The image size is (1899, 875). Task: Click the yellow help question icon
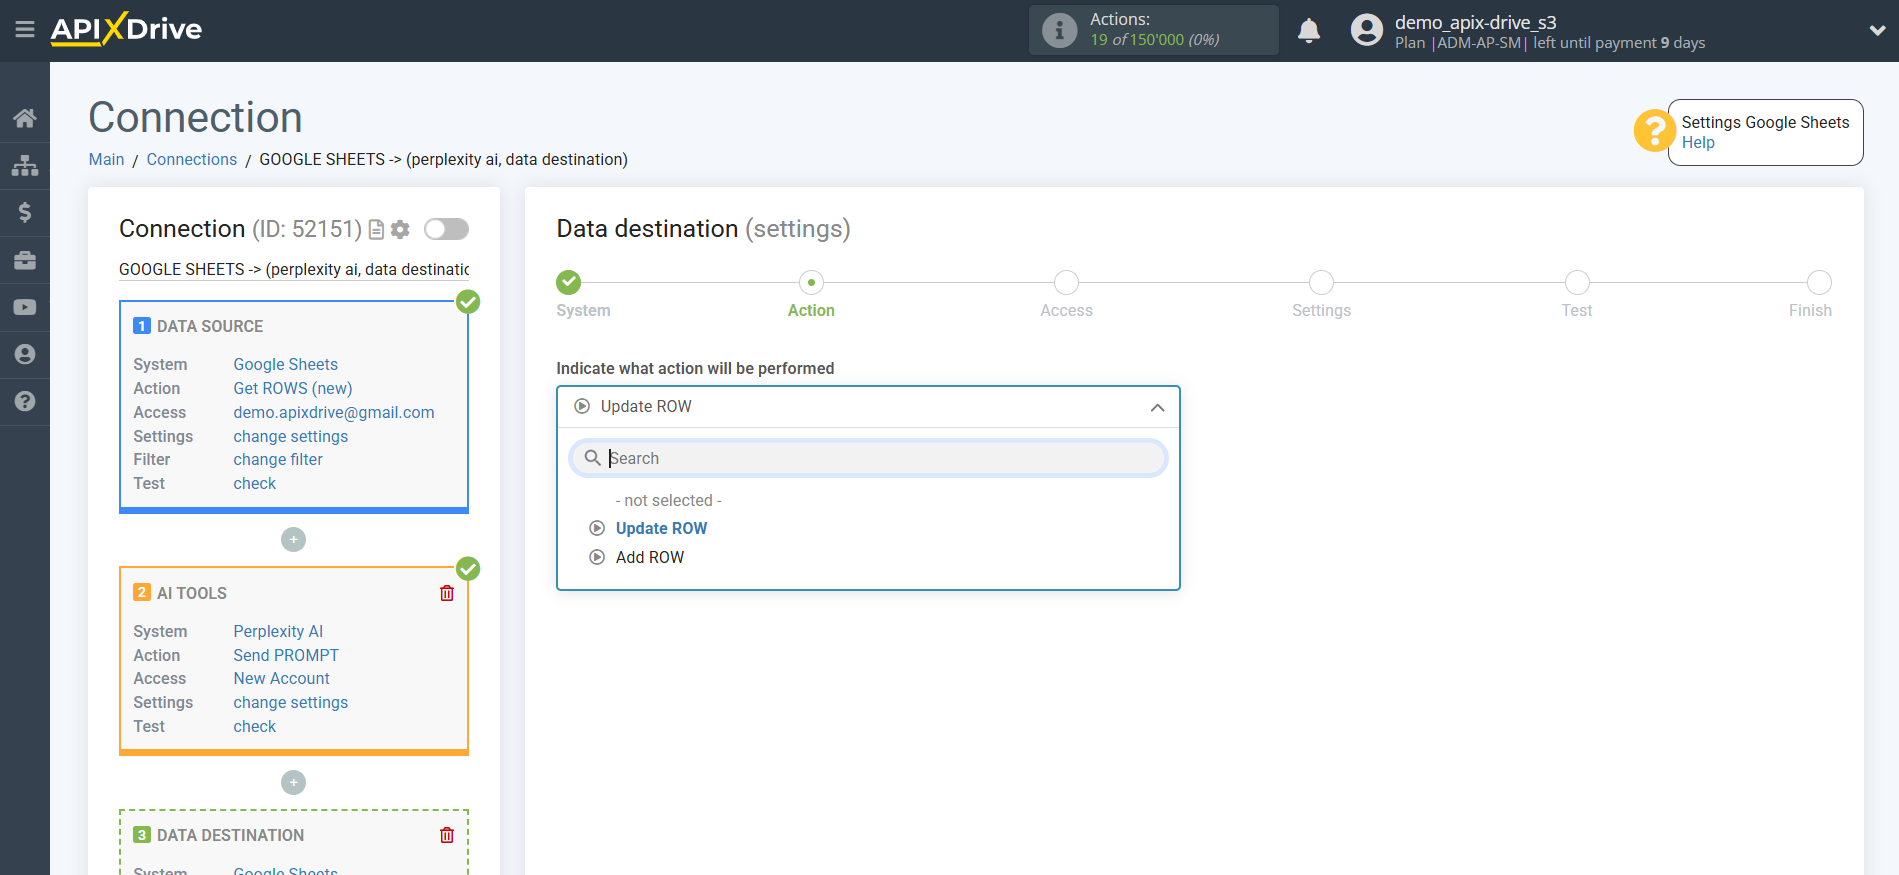[x=1654, y=130]
